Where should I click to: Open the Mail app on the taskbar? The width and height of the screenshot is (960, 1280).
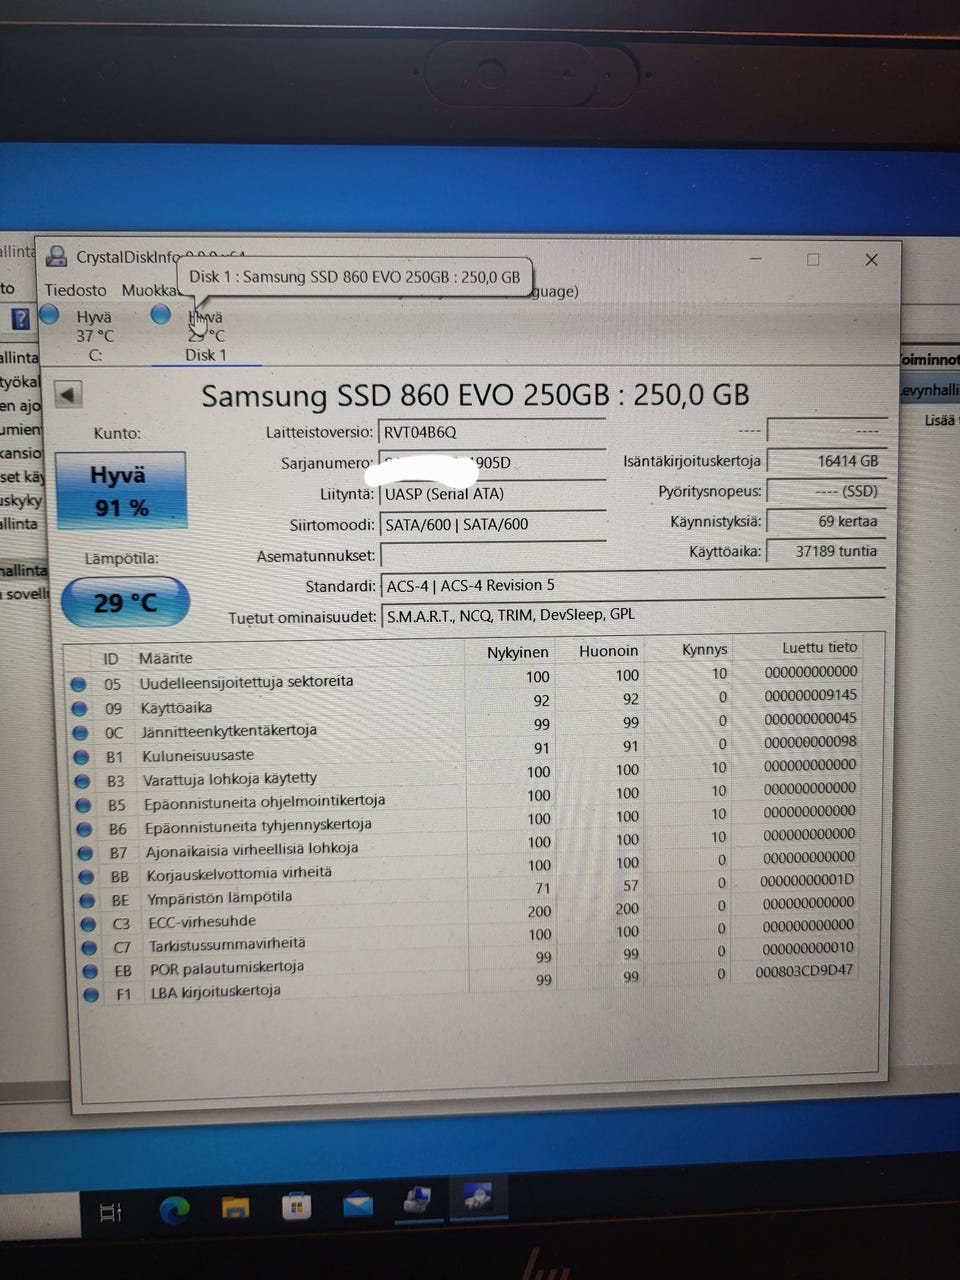point(357,1204)
